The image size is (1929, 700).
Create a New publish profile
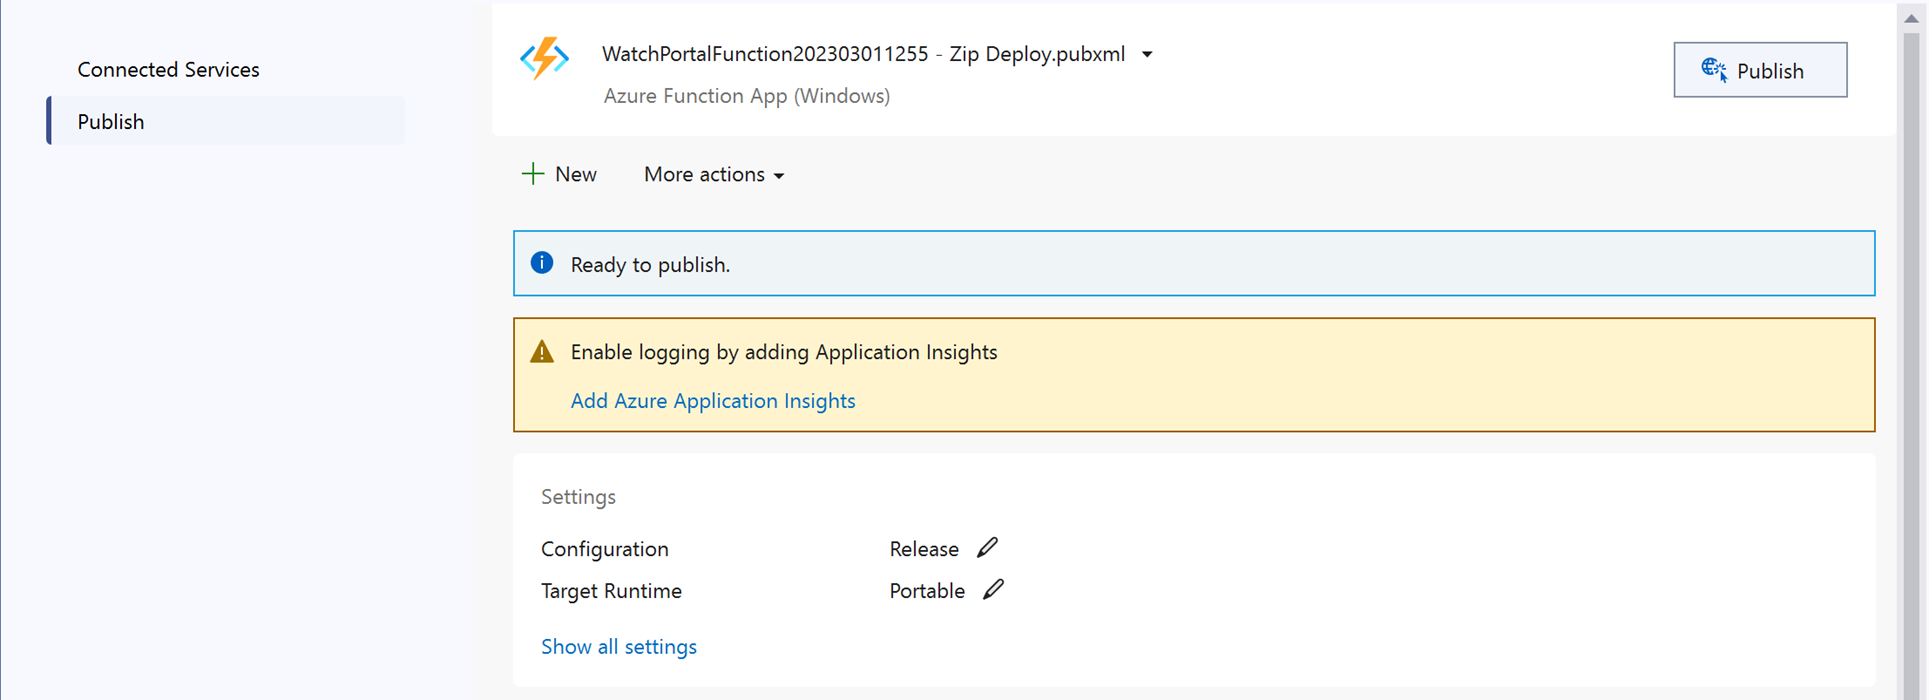559,174
